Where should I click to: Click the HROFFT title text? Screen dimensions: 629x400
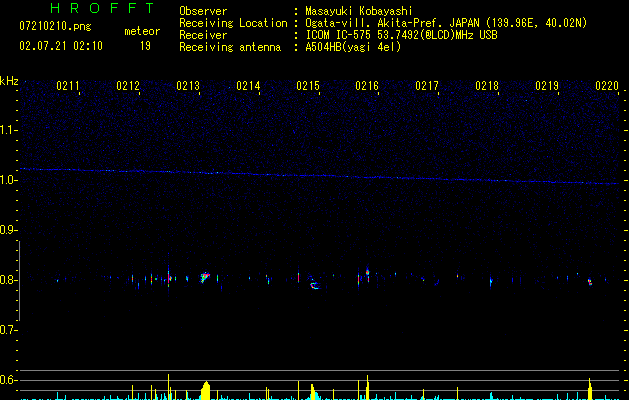pos(102,8)
